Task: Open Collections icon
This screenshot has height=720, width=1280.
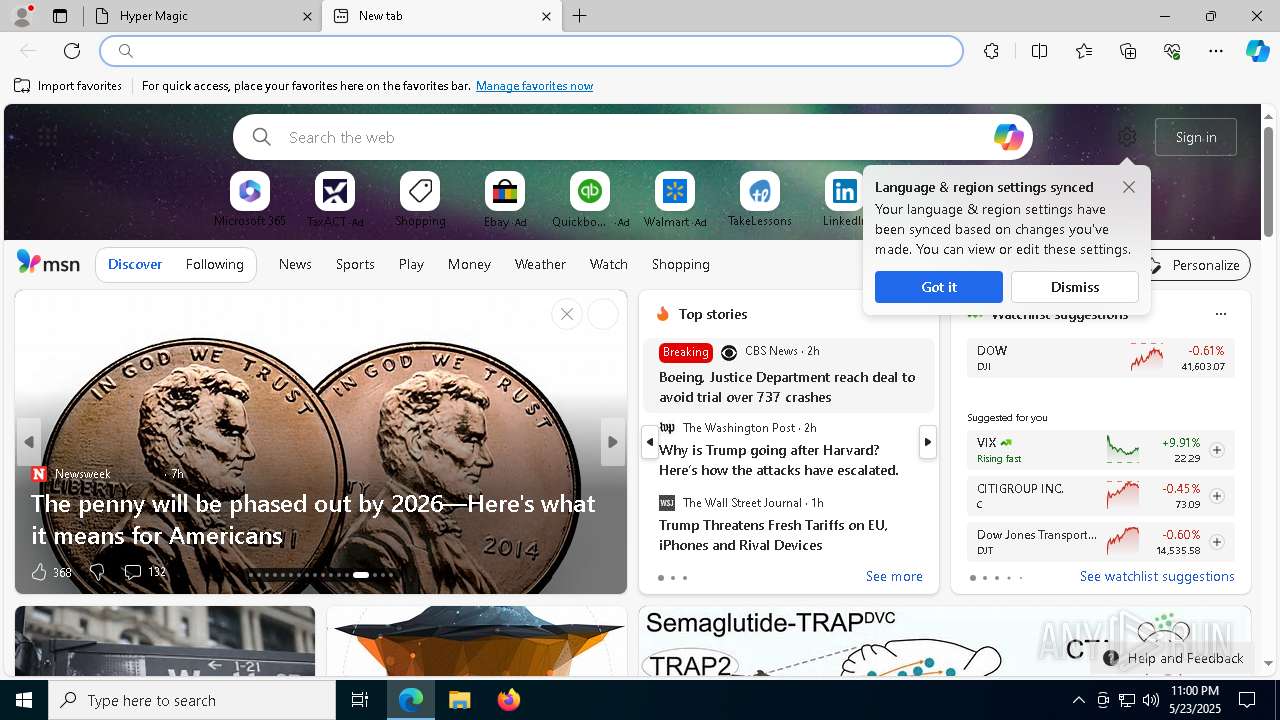Action: [x=1128, y=51]
